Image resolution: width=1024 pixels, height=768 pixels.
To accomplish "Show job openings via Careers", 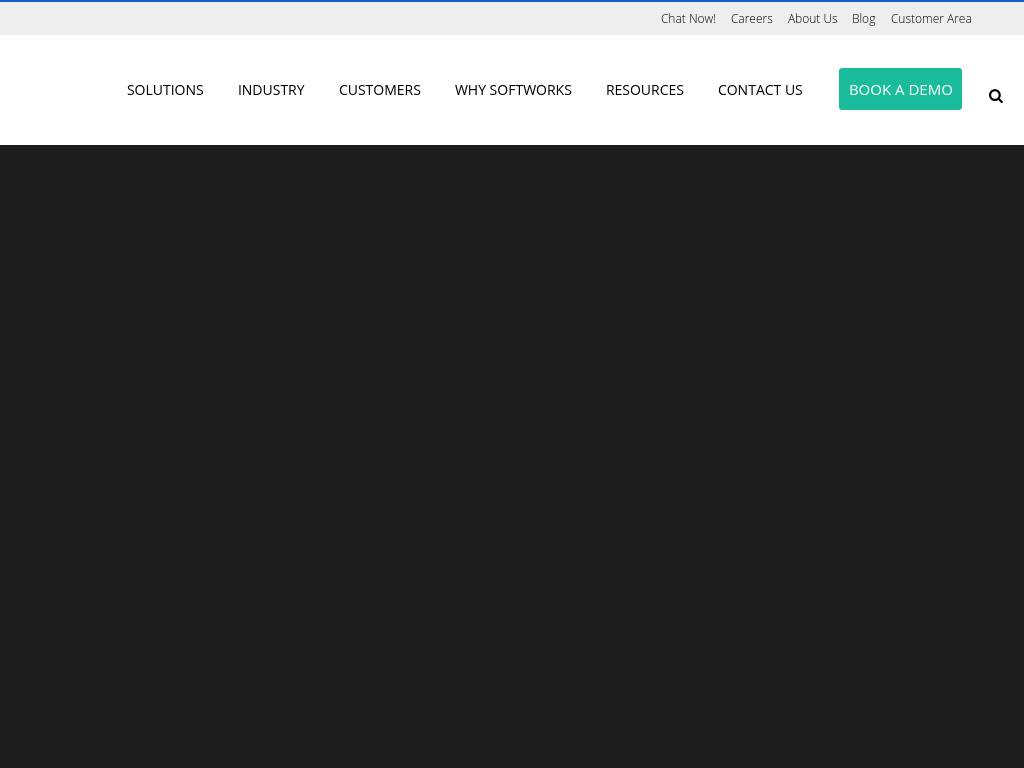I will tap(751, 19).
